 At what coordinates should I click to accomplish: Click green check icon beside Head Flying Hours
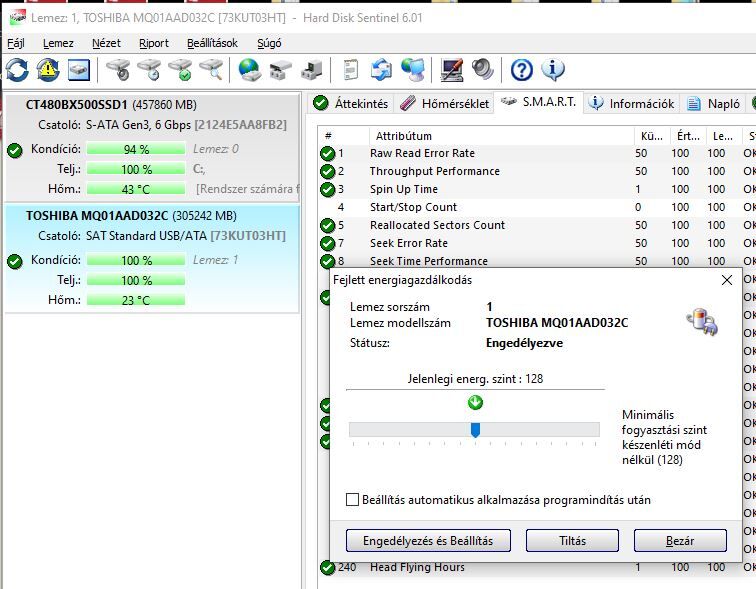point(327,568)
